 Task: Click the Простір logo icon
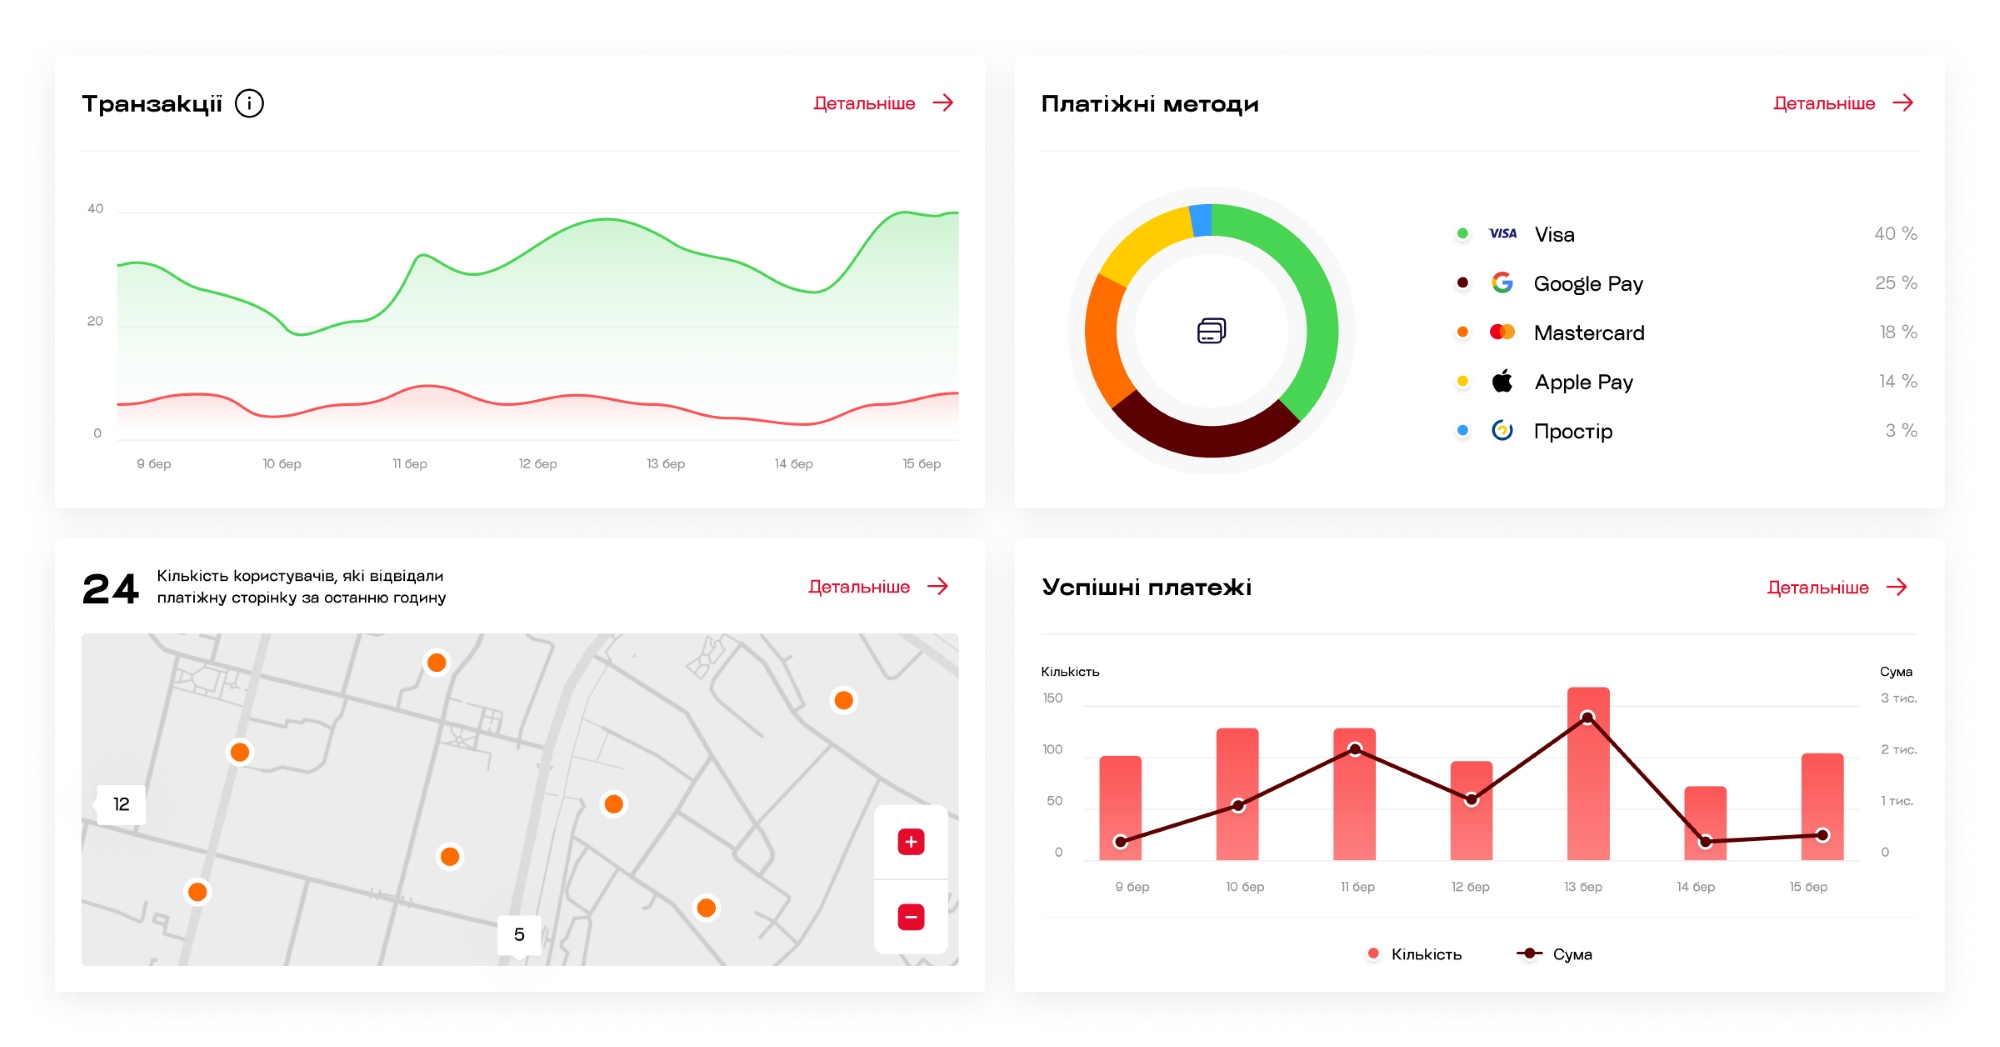(1502, 430)
